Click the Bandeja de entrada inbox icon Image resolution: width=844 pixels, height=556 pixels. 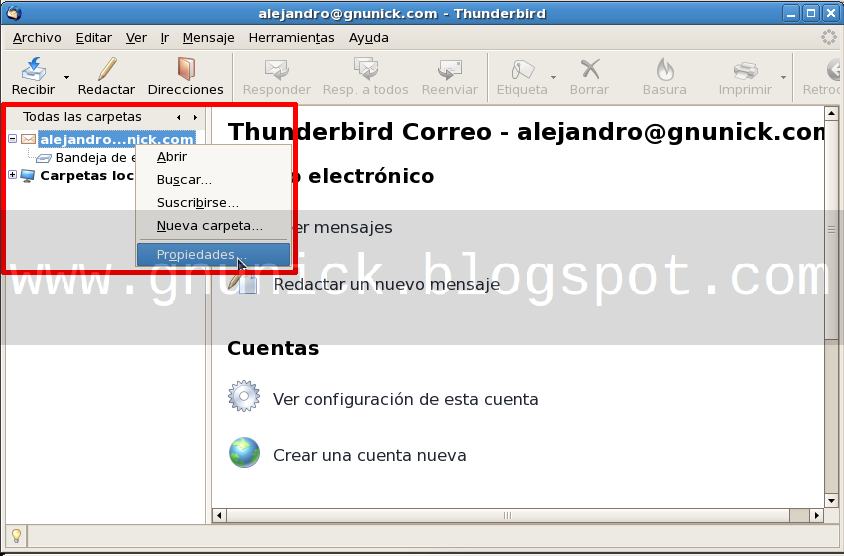click(44, 158)
